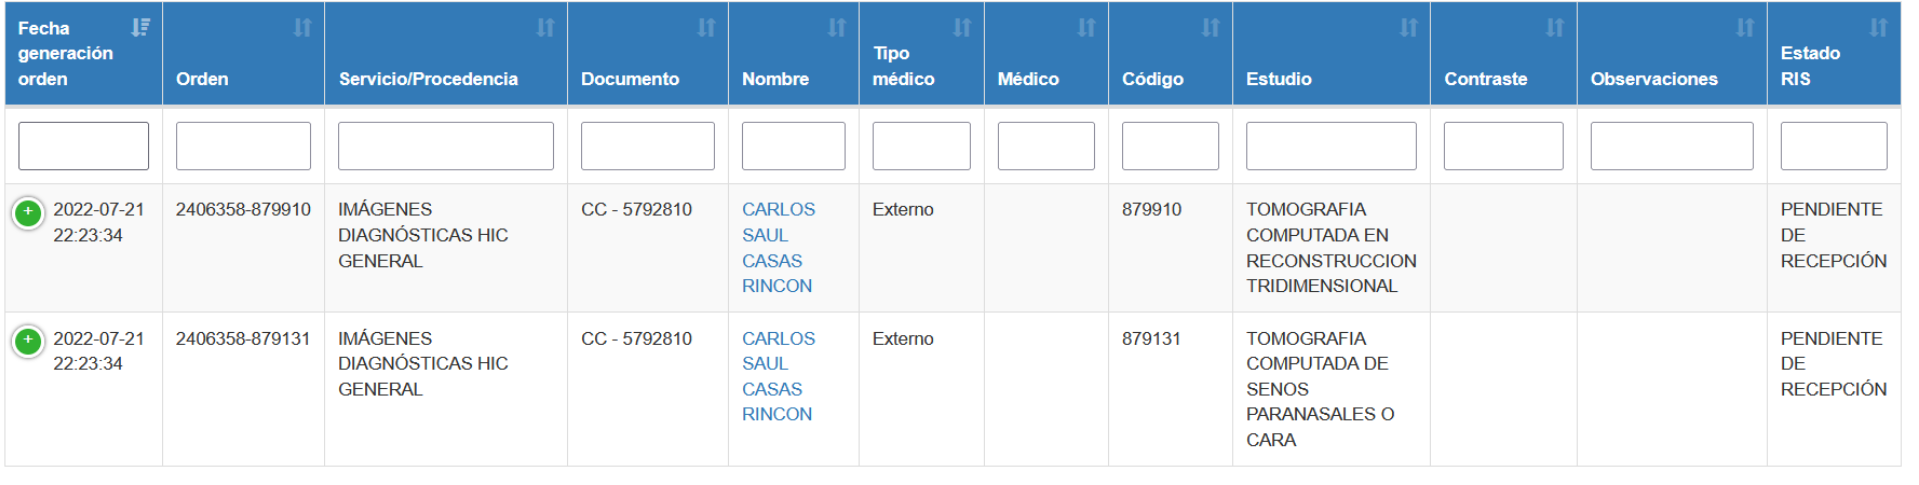
Task: Sort by Fecha generación orden icon
Action: pos(140,28)
